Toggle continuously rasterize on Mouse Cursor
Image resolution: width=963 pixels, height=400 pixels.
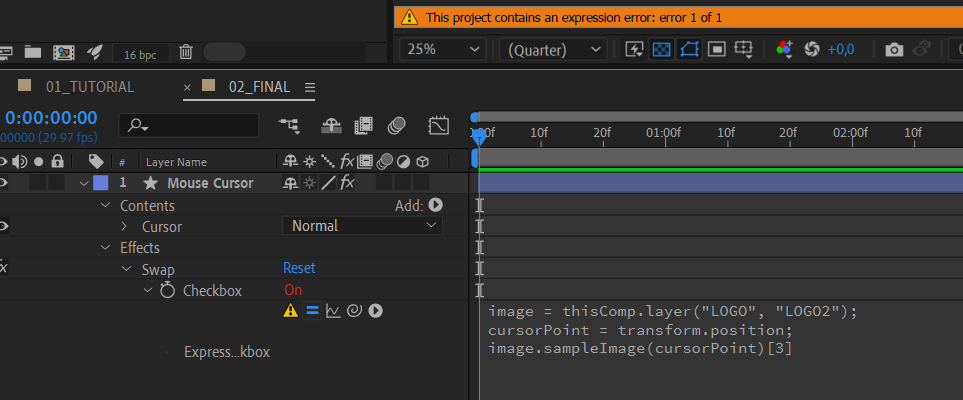click(309, 182)
